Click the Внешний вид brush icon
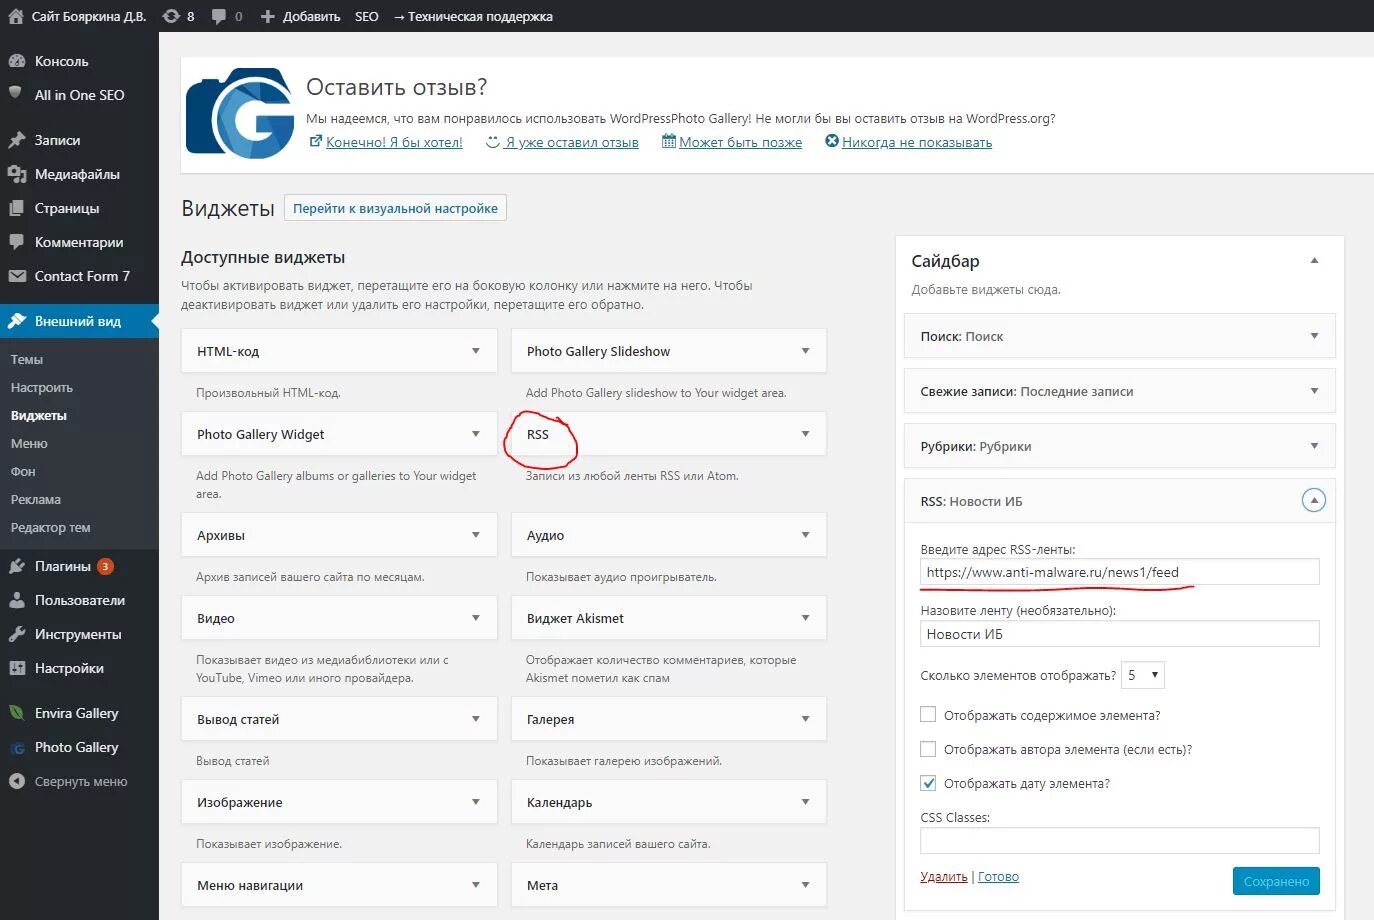The width and height of the screenshot is (1374, 920). [17, 321]
